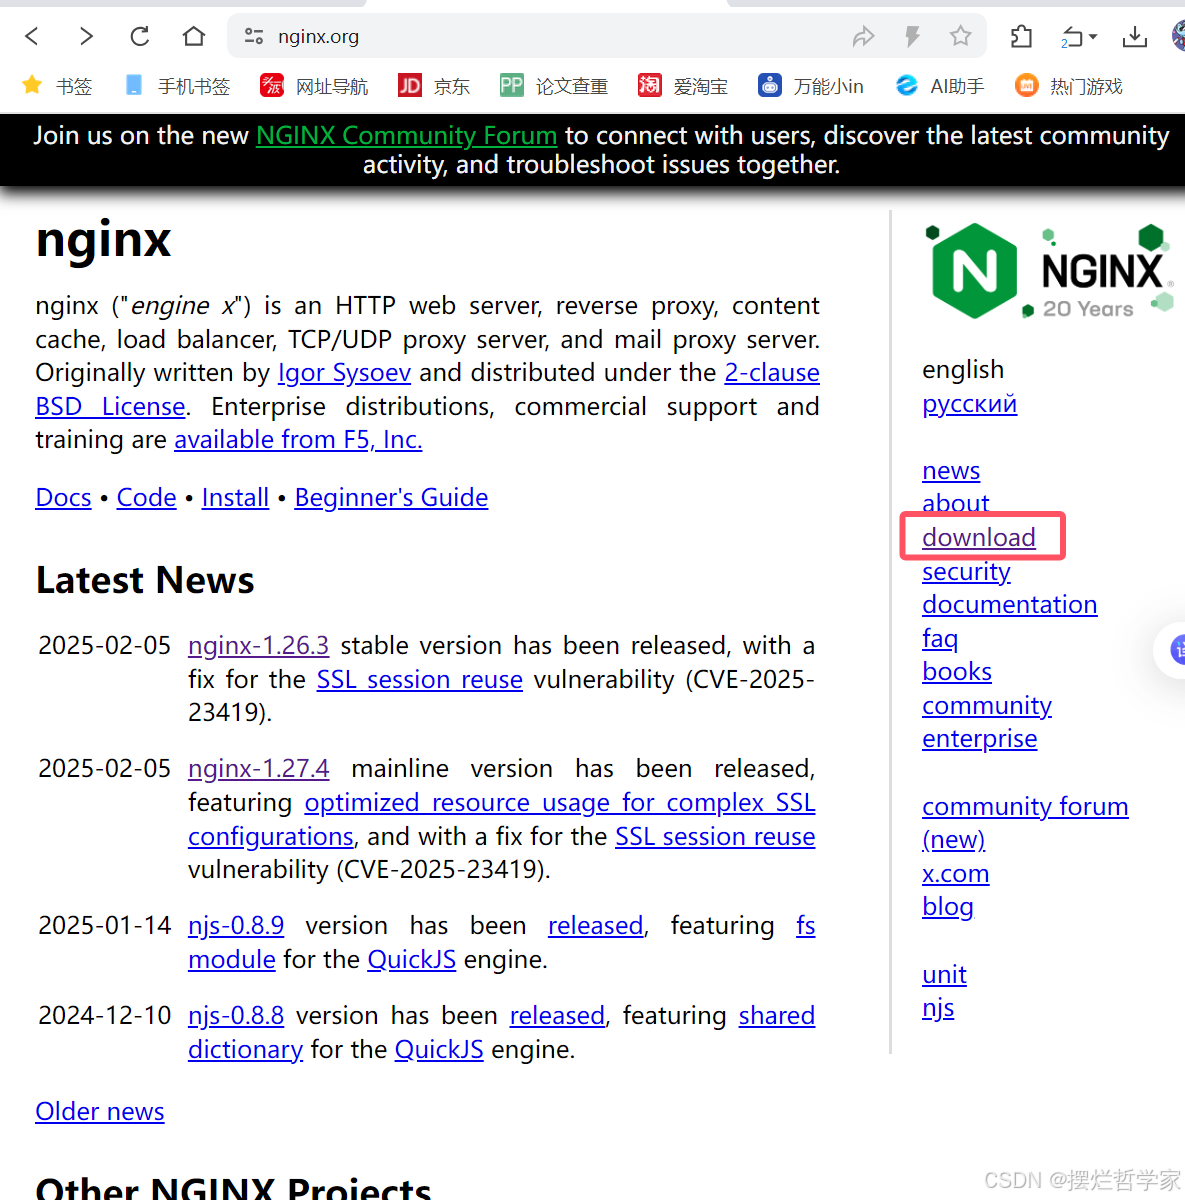Open books in sidebar menu
This screenshot has height=1200, width=1185.
click(x=957, y=672)
